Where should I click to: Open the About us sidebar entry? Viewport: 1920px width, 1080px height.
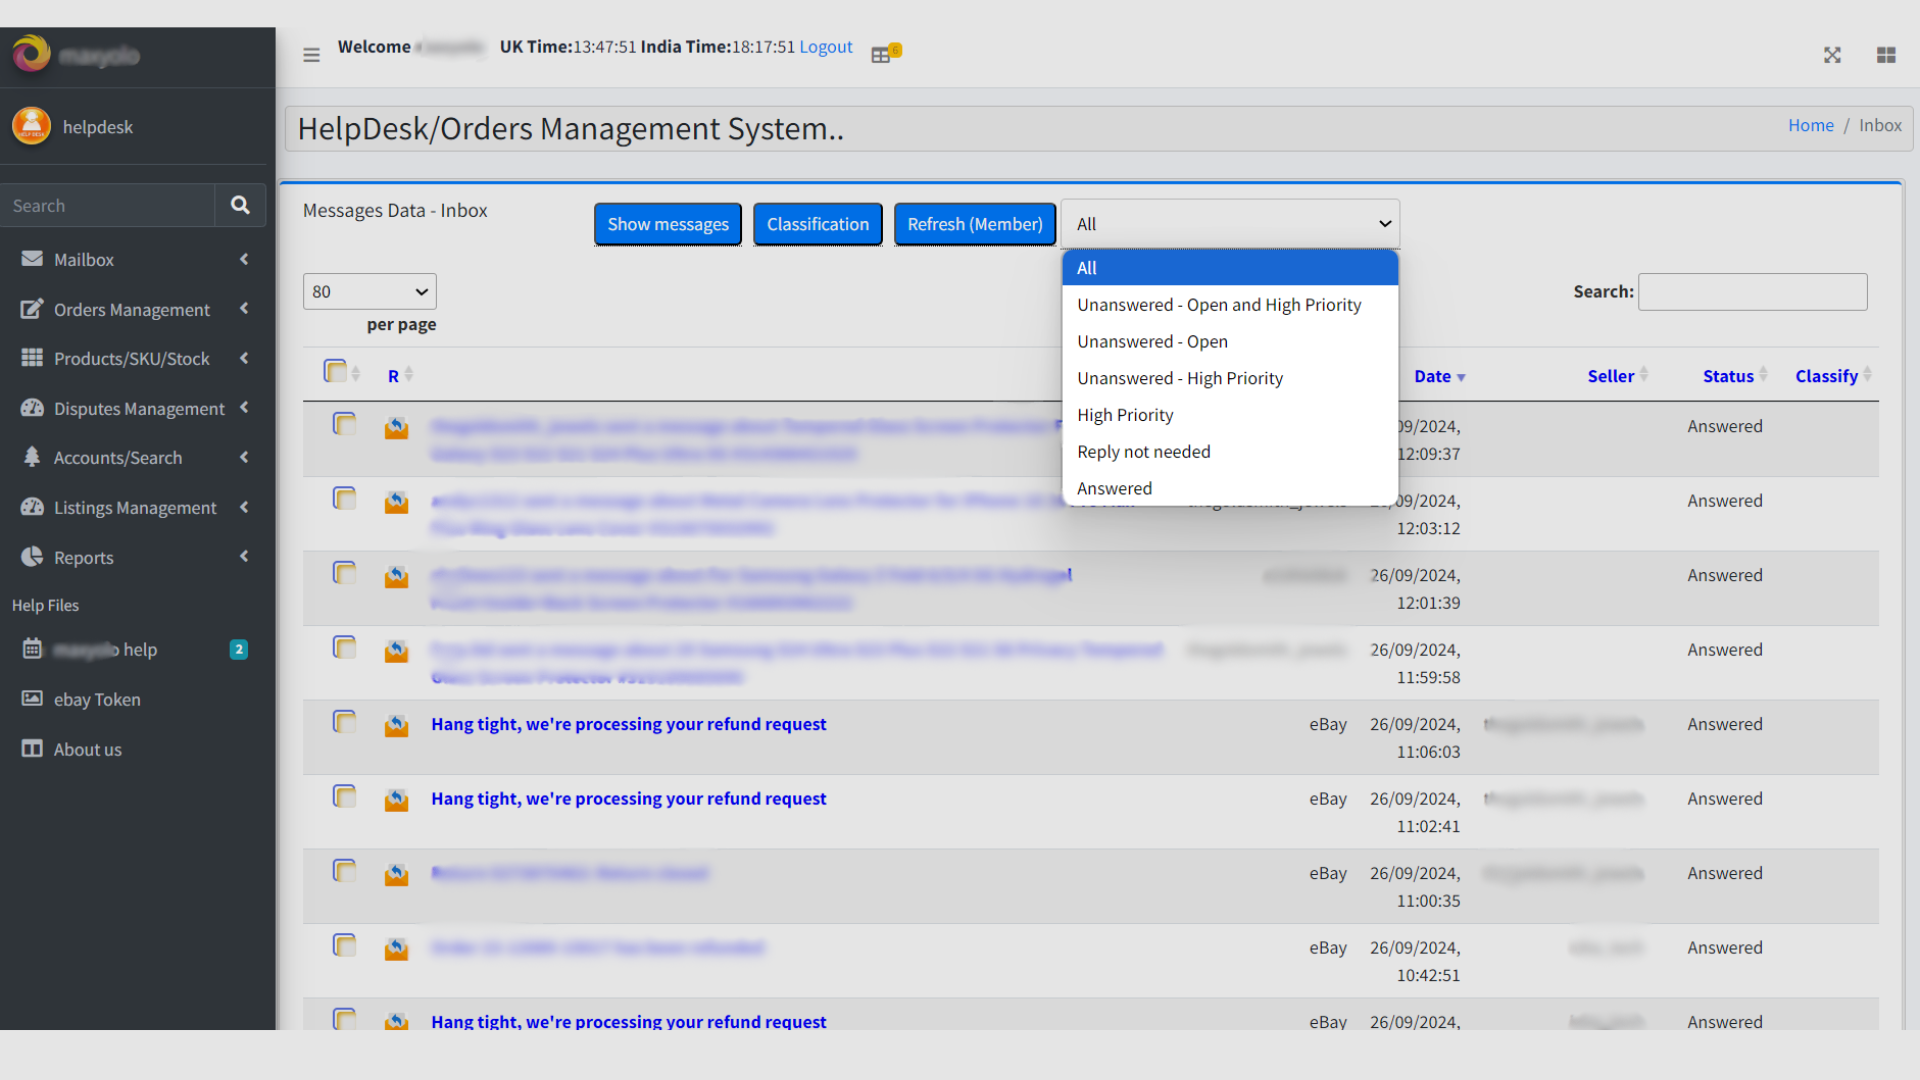[87, 749]
